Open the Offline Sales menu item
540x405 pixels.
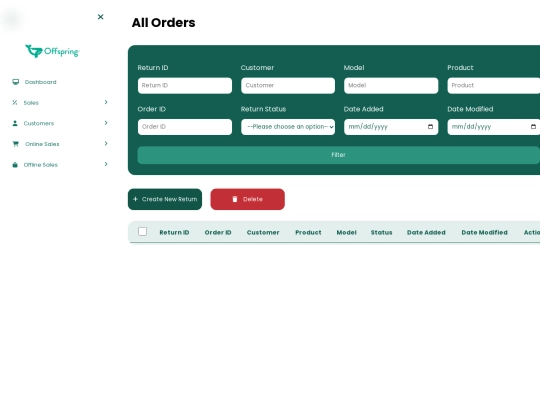point(41,165)
